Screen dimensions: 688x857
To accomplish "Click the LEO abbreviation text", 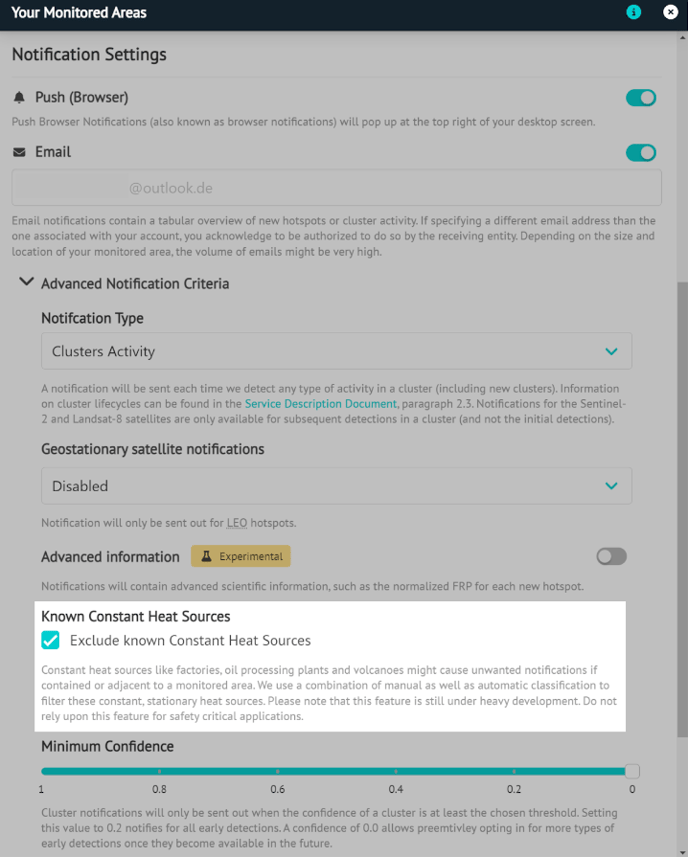I will [237, 523].
